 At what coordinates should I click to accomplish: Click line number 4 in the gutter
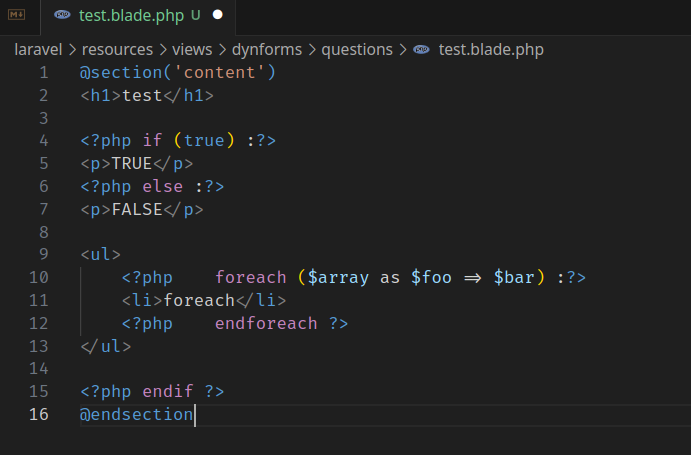click(43, 140)
